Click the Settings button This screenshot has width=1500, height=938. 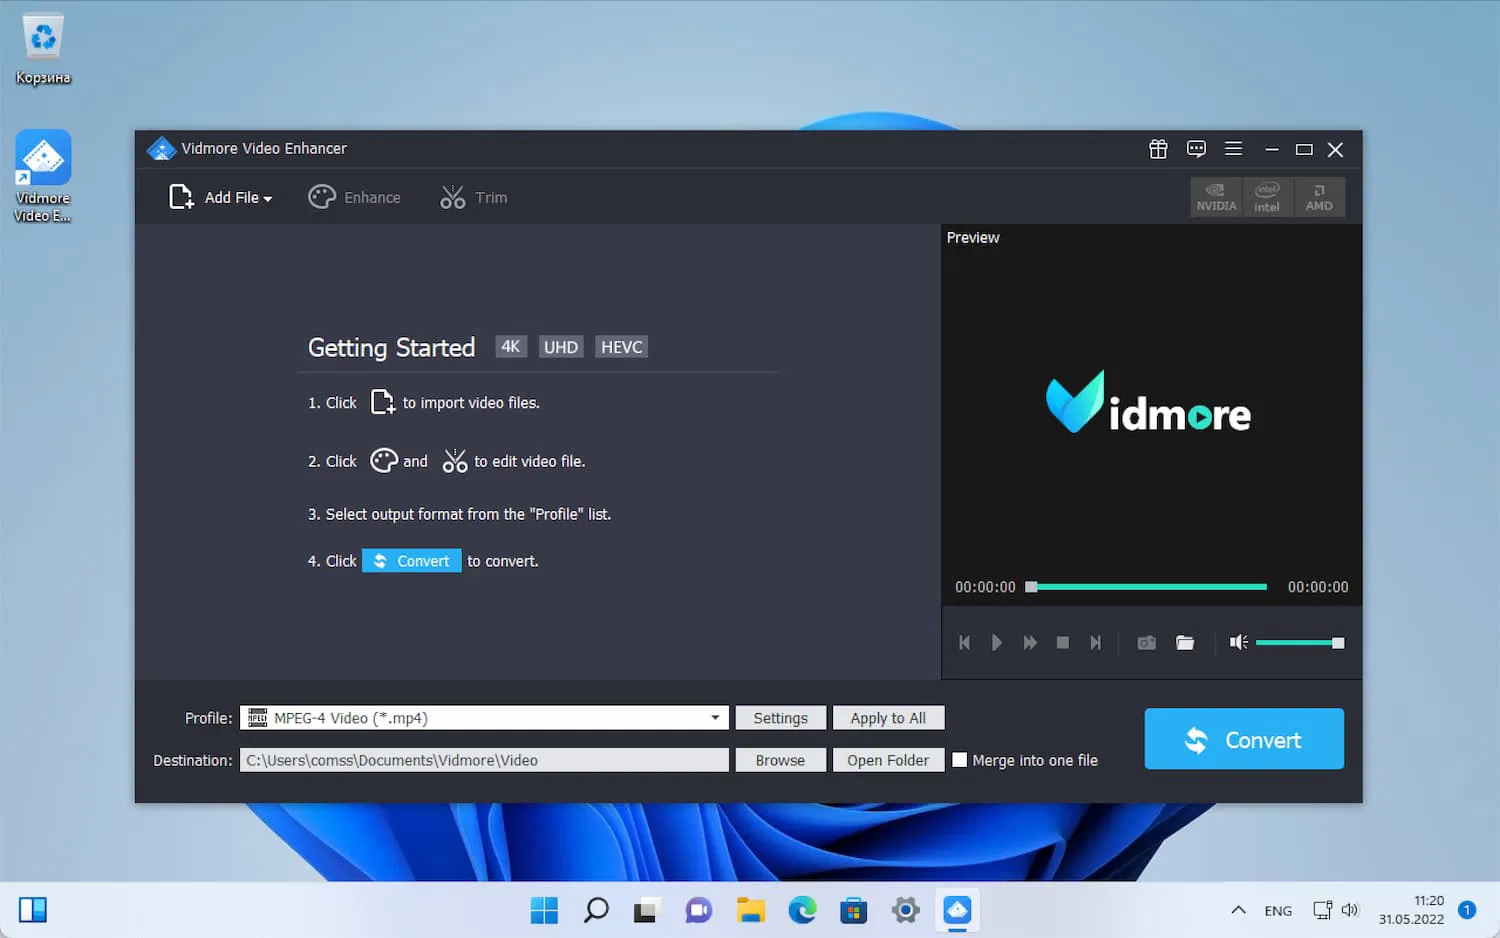point(780,718)
